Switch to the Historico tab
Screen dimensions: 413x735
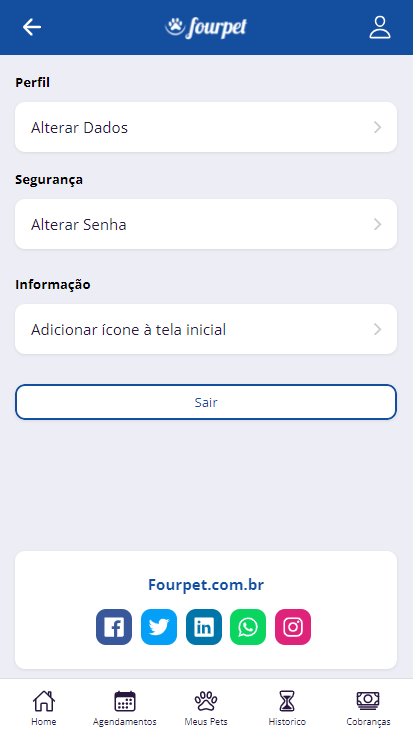[287, 708]
